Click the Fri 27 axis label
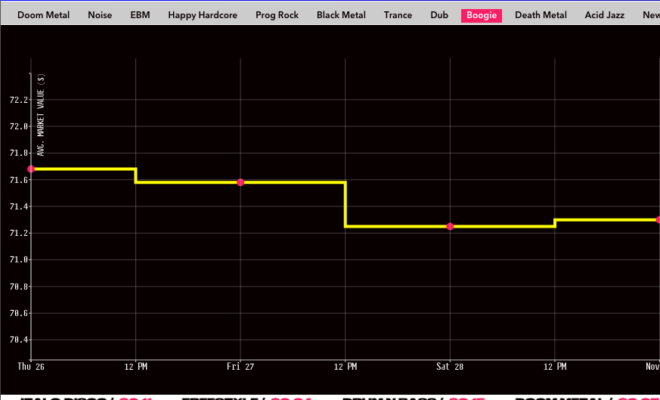The image size is (660, 400). click(x=240, y=366)
